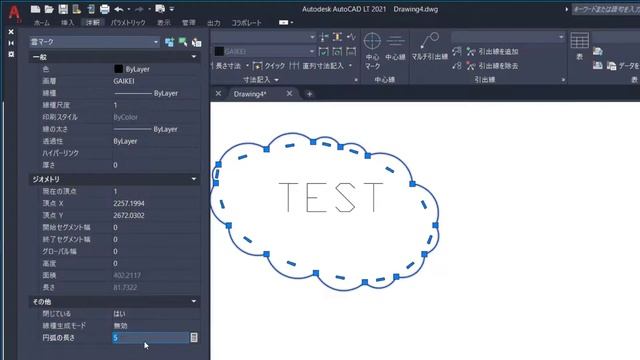Click the New drawing icon

coord(36,9)
